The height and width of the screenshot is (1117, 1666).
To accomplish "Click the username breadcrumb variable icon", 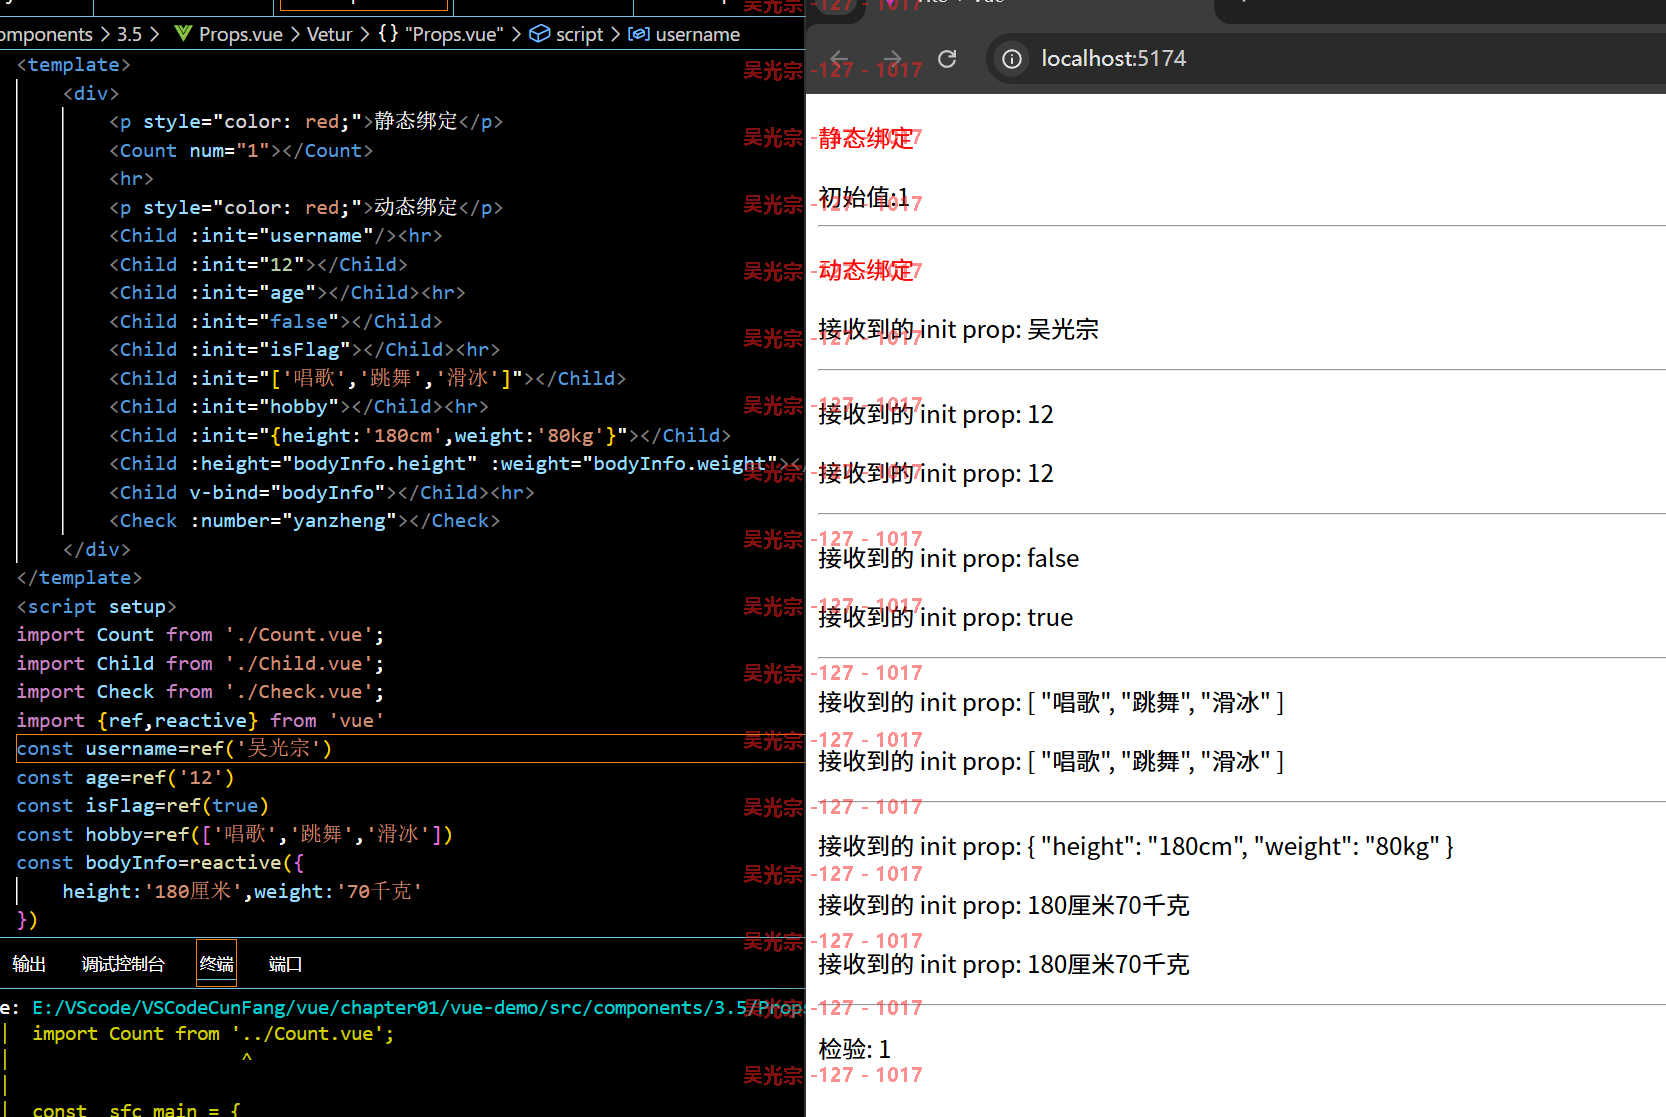I will point(638,34).
